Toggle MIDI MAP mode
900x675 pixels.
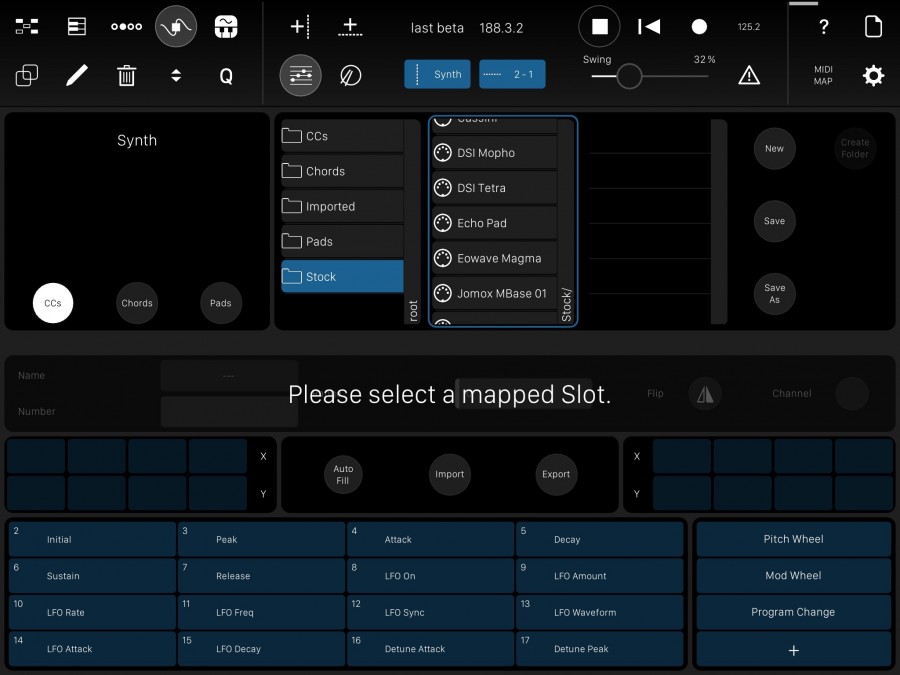[x=822, y=75]
